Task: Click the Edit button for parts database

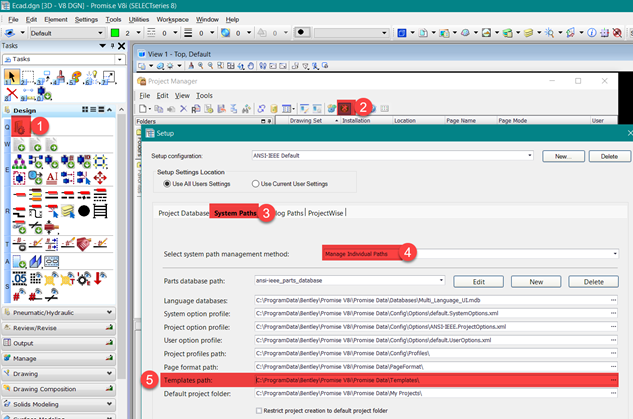Action: coord(478,281)
